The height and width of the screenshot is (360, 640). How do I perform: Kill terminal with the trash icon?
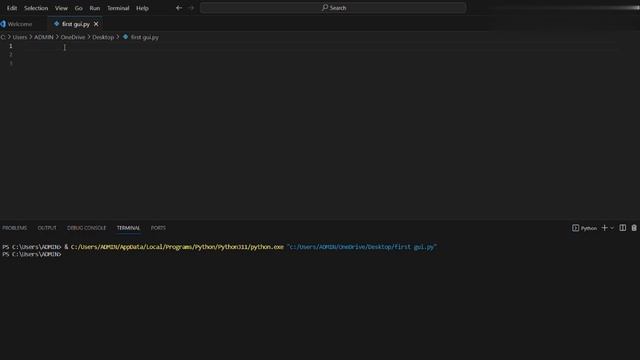pos(634,228)
